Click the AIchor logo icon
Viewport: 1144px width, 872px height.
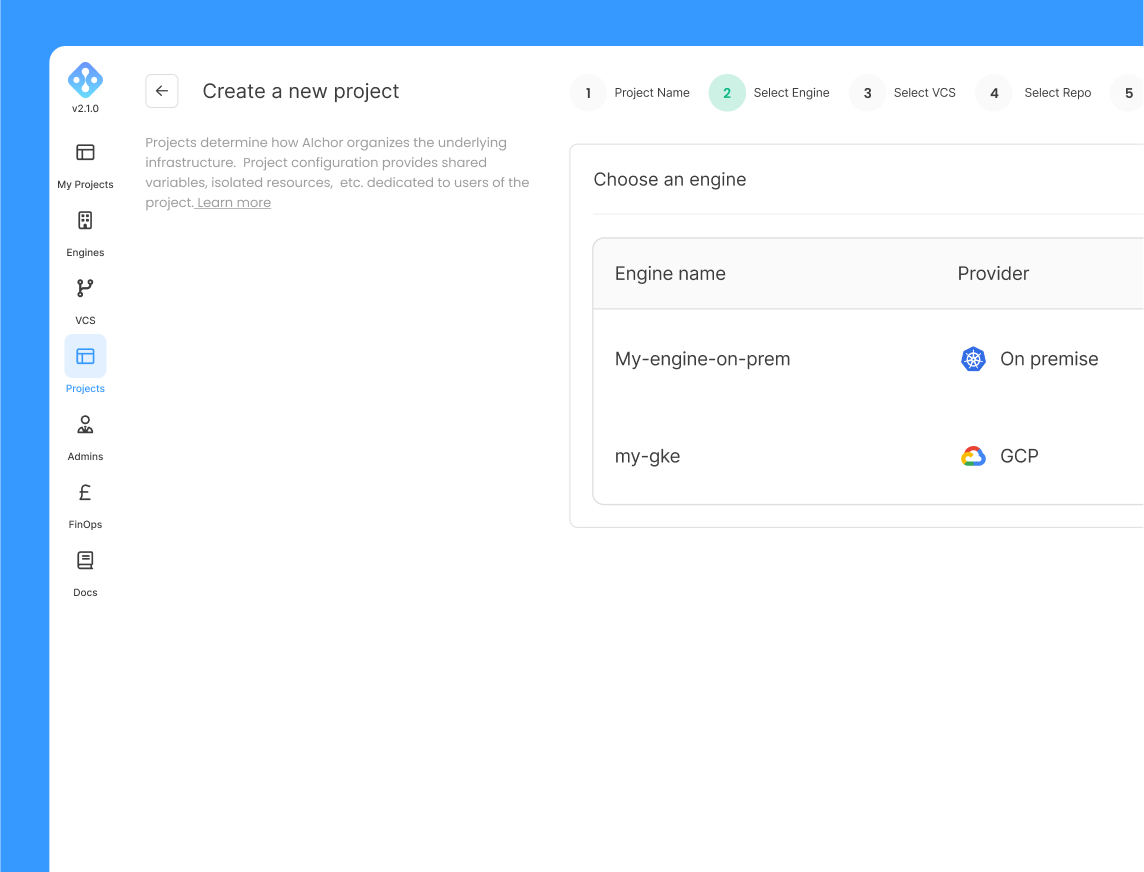coord(85,80)
